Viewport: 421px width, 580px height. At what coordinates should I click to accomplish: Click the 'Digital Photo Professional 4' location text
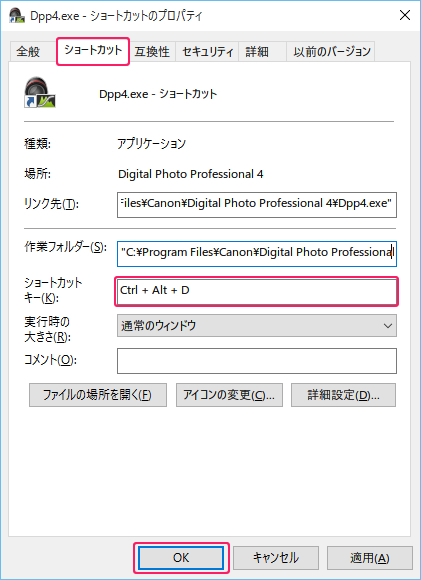click(x=191, y=174)
